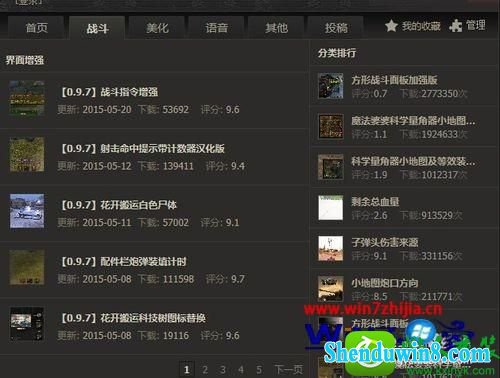Click 下载:913529次 text in ranking

tap(431, 215)
